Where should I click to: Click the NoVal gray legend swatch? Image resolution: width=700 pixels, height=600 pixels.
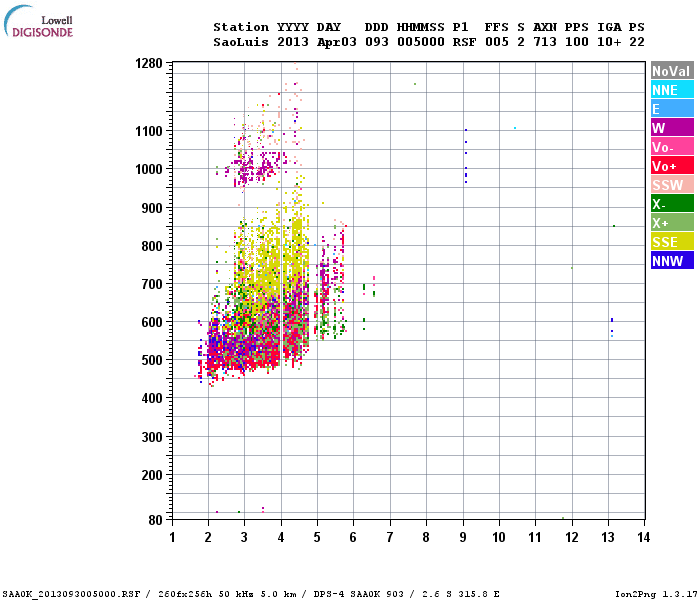(x=672, y=71)
